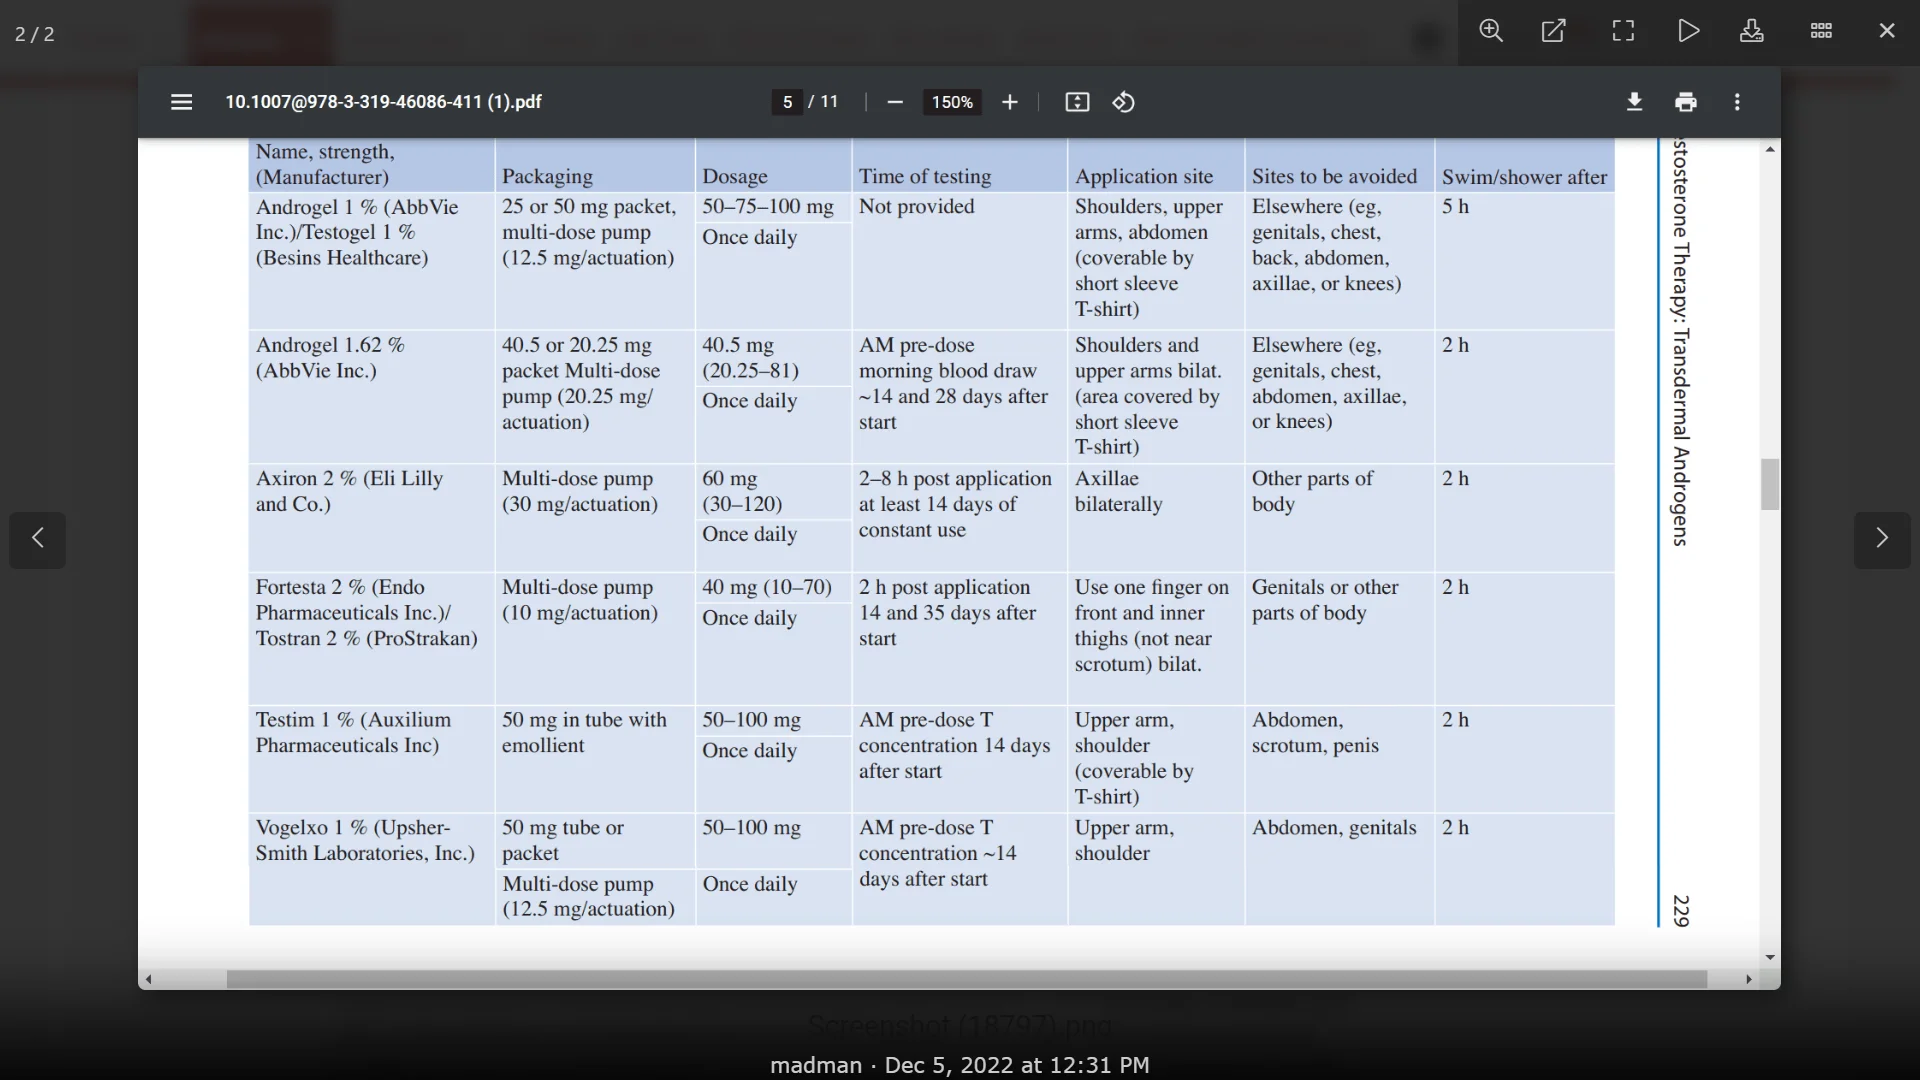Viewport: 1920px width, 1080px height.
Task: Go to previous attachment arrow
Action: [38, 539]
